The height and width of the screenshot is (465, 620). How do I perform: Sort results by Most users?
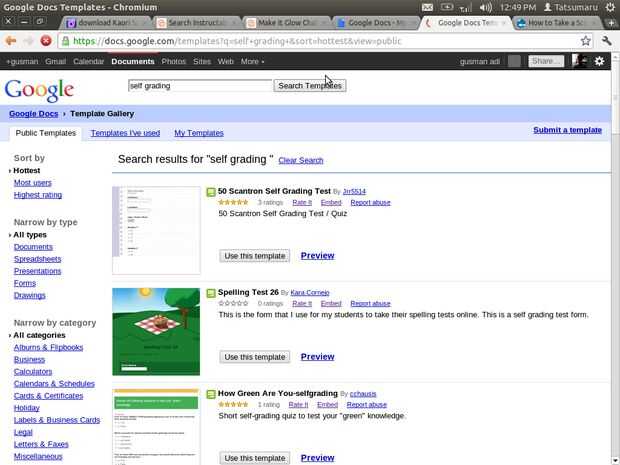click(x=32, y=183)
